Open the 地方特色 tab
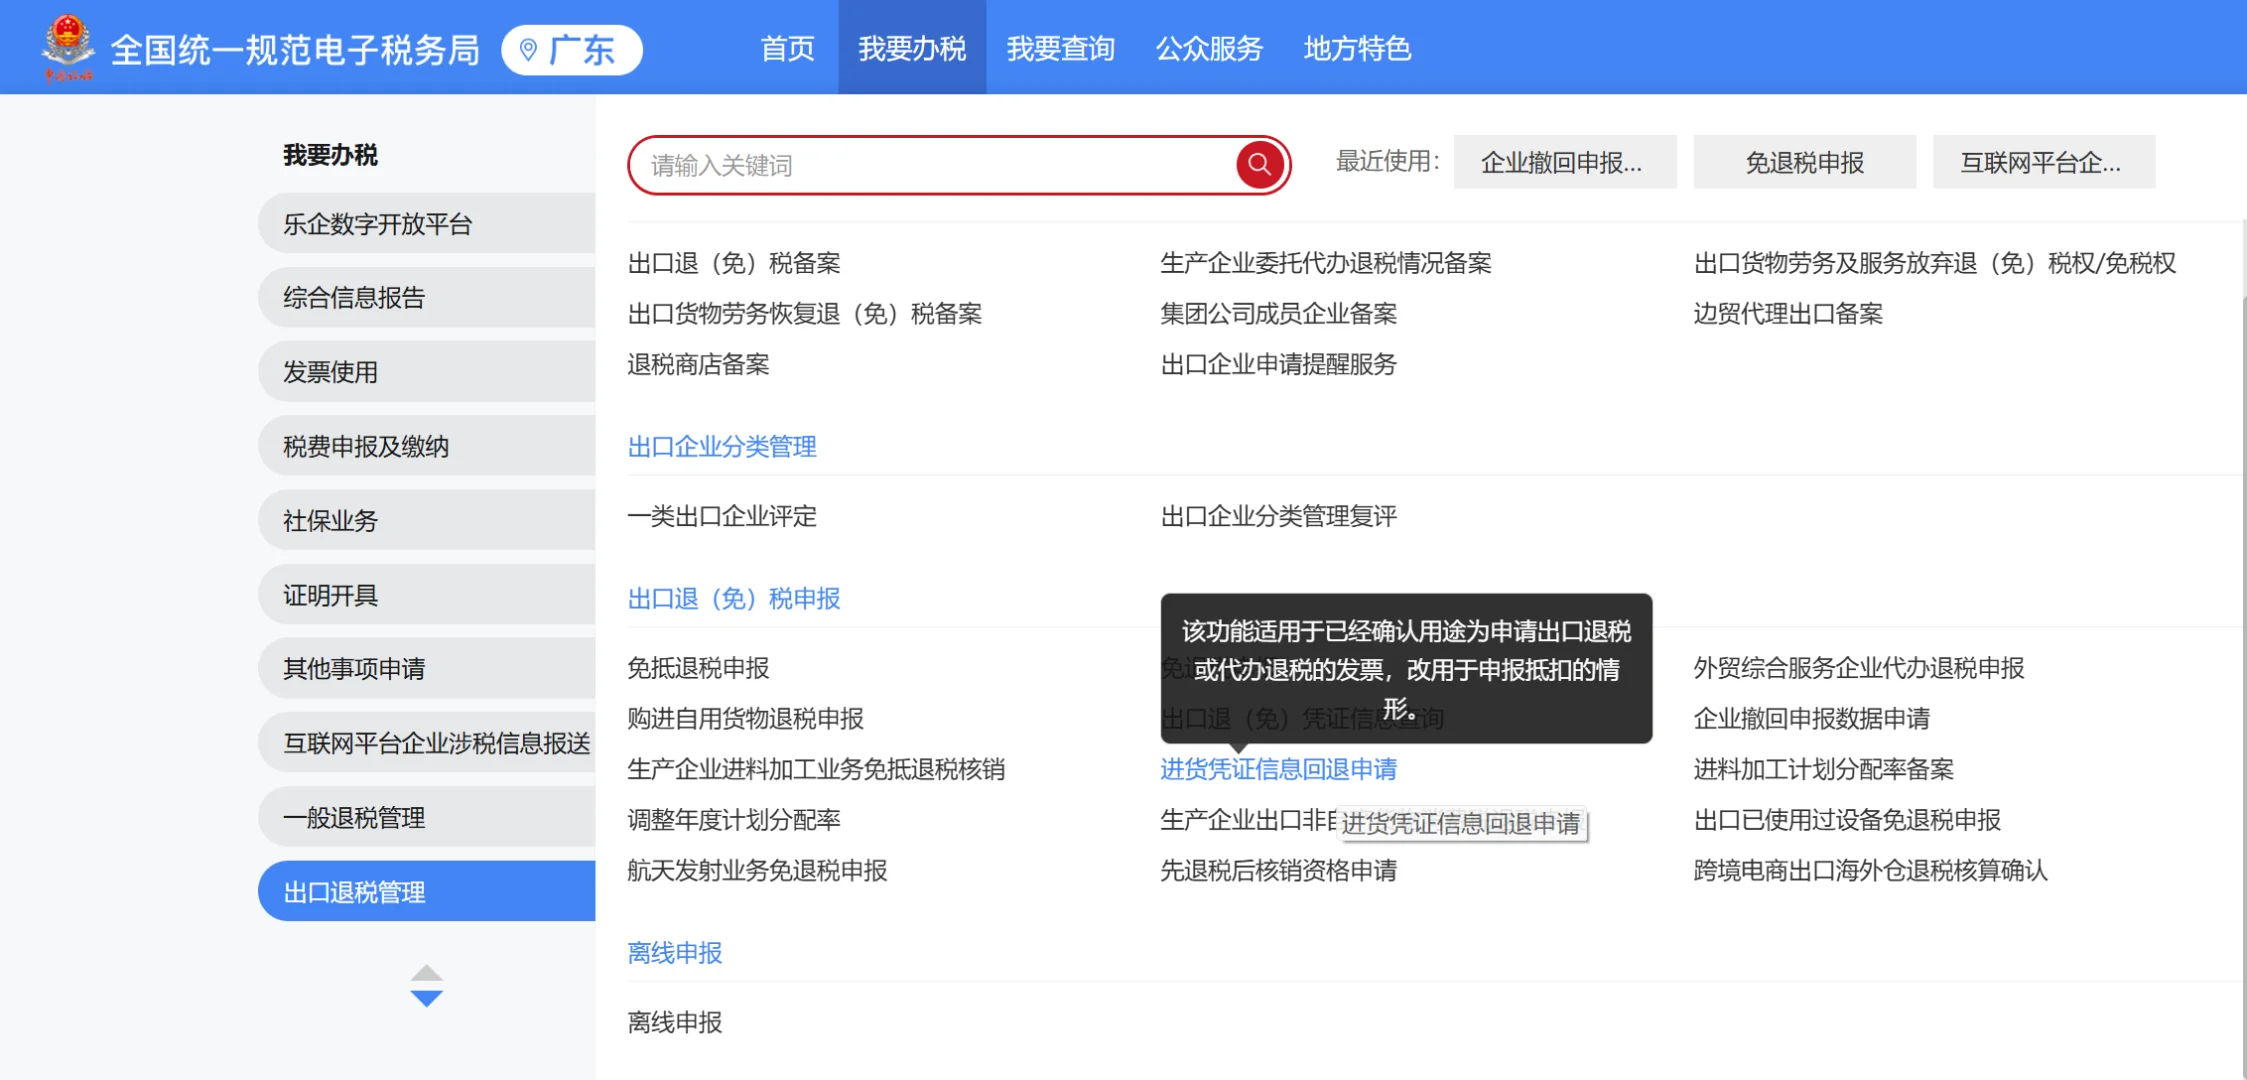The height and width of the screenshot is (1080, 2247). 1357,49
